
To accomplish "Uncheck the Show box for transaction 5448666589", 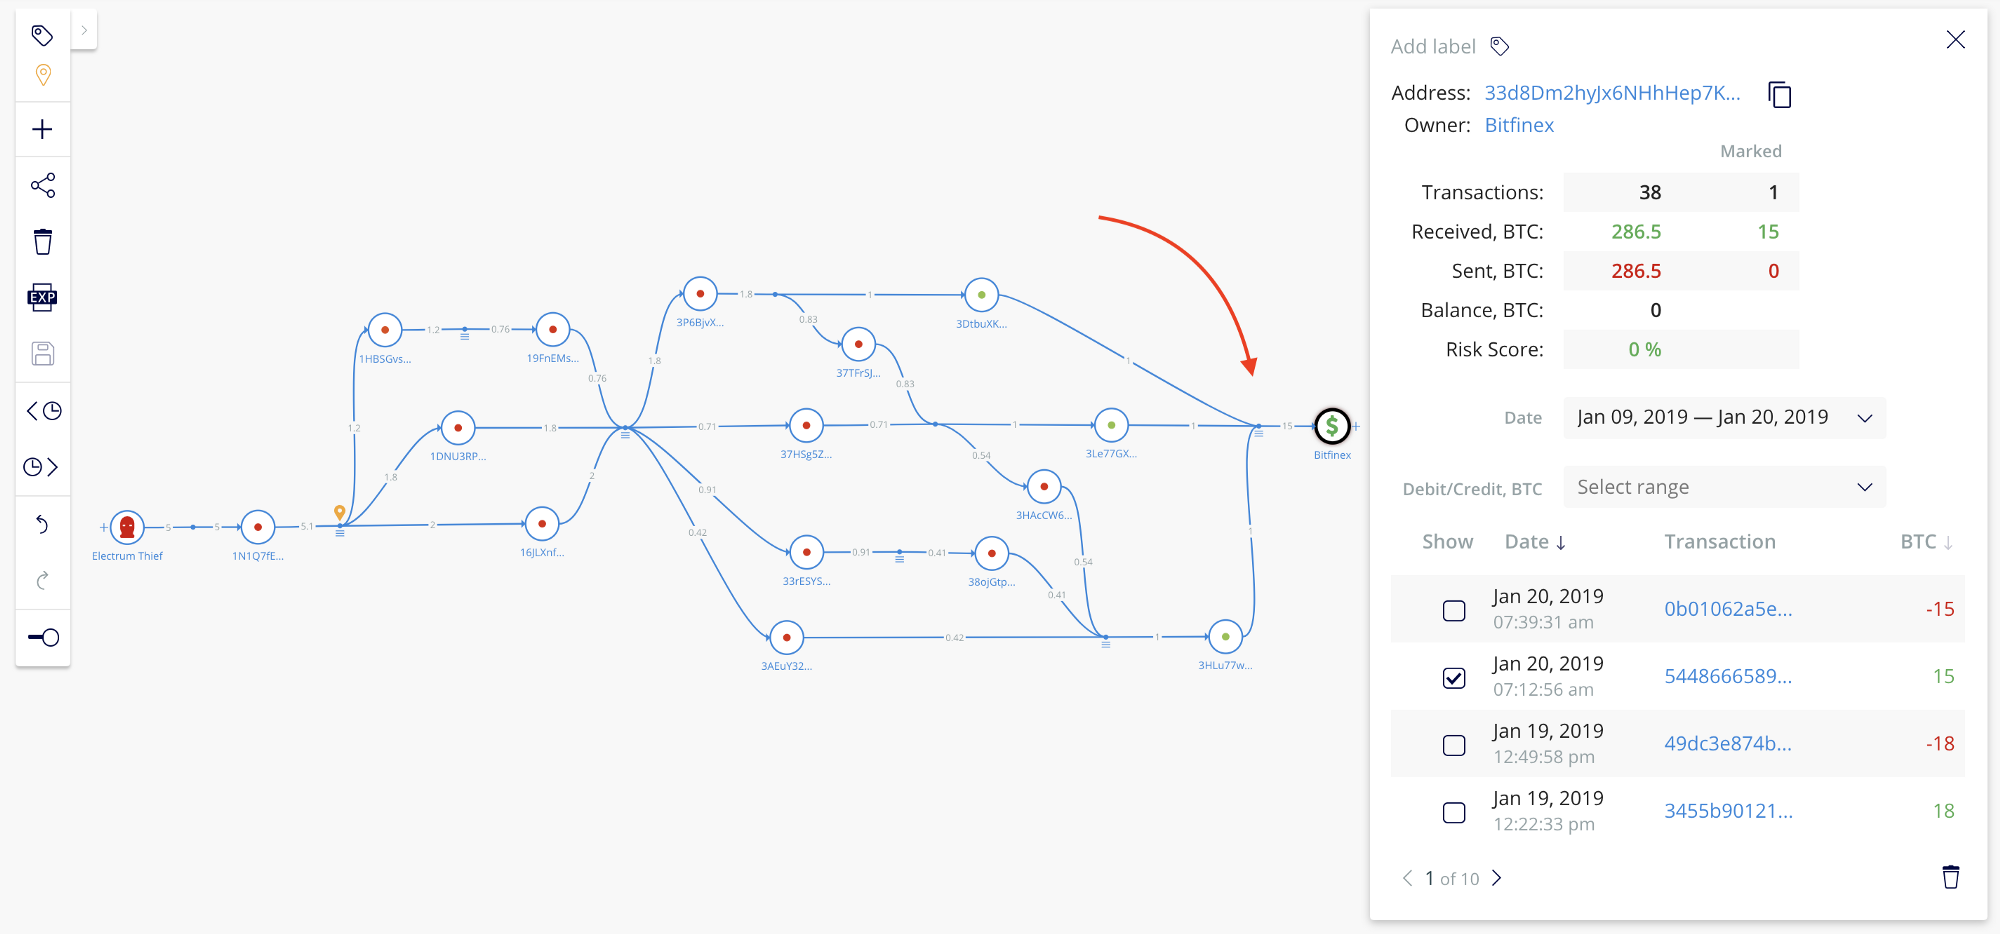I will pos(1455,677).
